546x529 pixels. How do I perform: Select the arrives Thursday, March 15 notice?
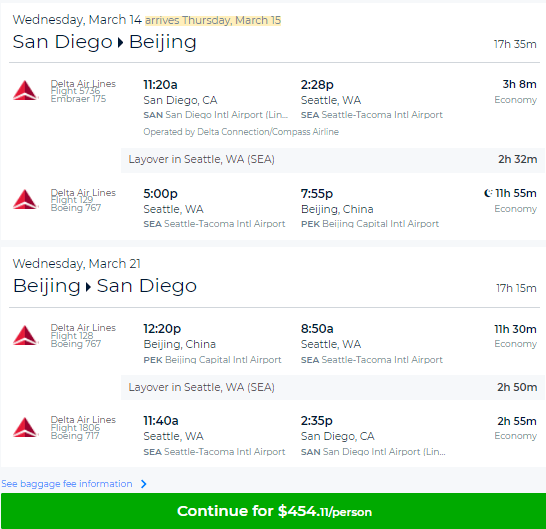click(x=213, y=20)
